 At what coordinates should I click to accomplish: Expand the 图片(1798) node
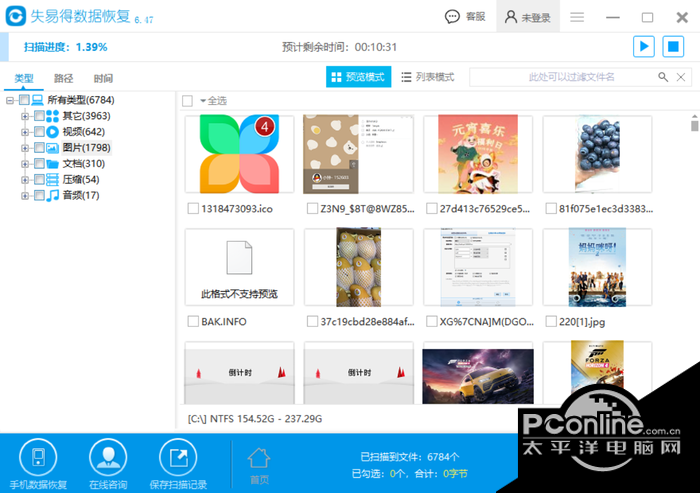tap(25, 148)
